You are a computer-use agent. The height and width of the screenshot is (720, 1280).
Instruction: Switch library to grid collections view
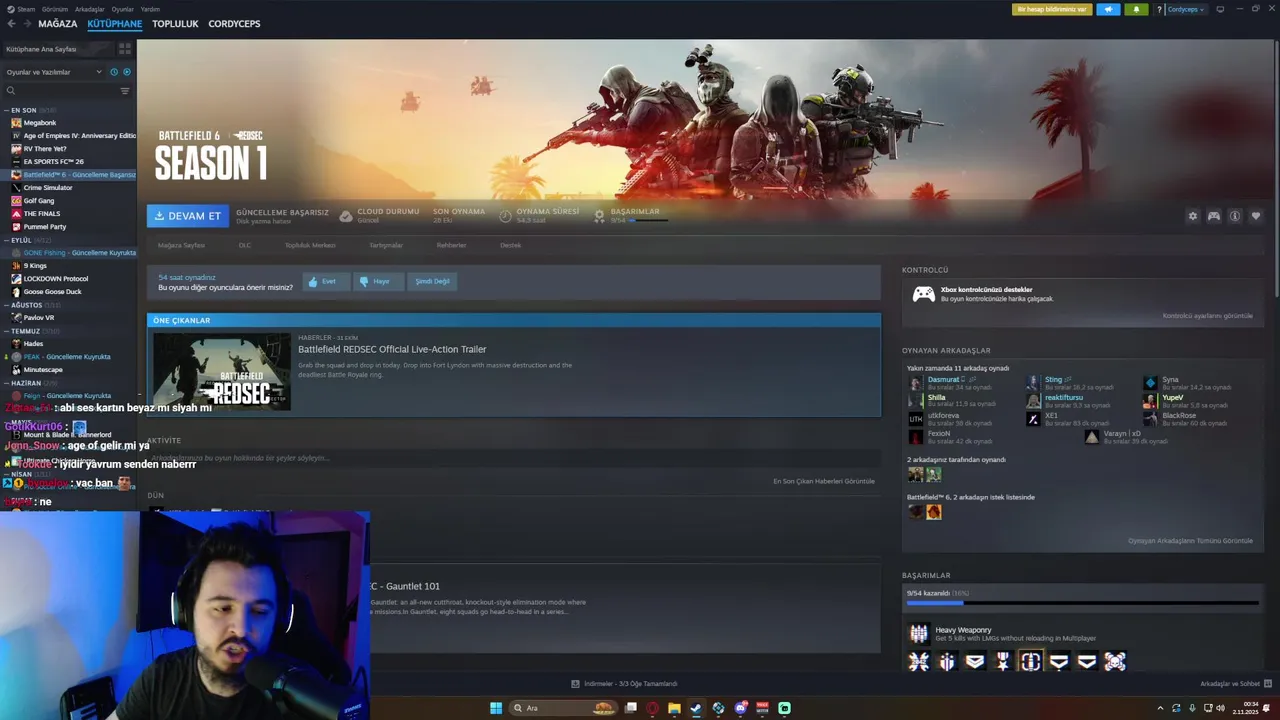(123, 49)
